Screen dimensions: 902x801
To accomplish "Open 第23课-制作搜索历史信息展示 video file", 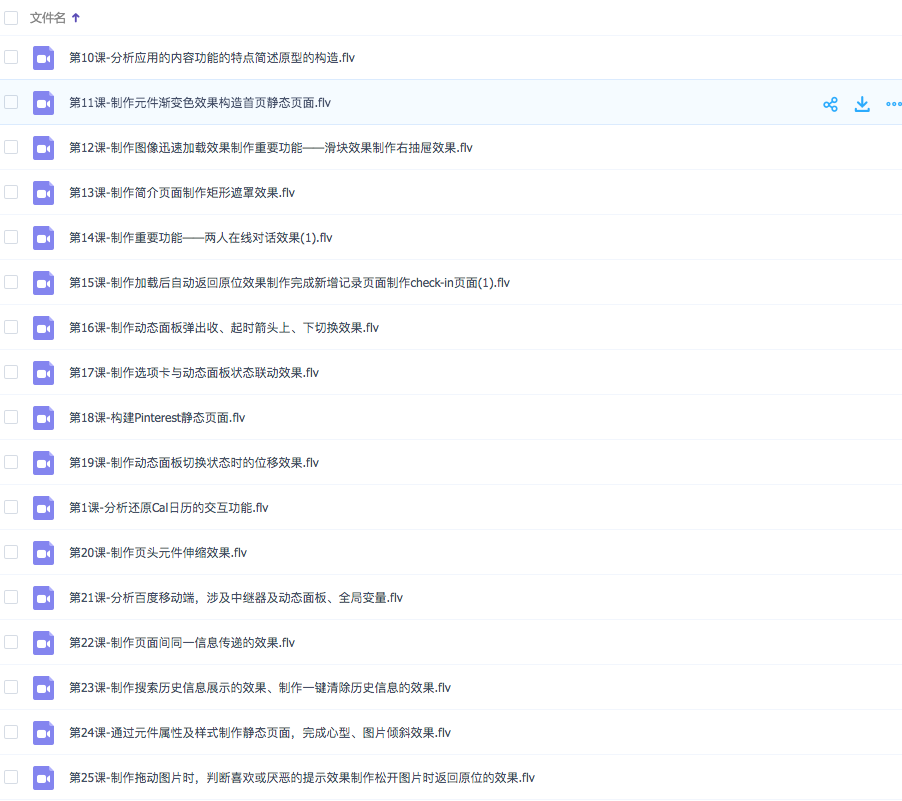I will [x=259, y=688].
